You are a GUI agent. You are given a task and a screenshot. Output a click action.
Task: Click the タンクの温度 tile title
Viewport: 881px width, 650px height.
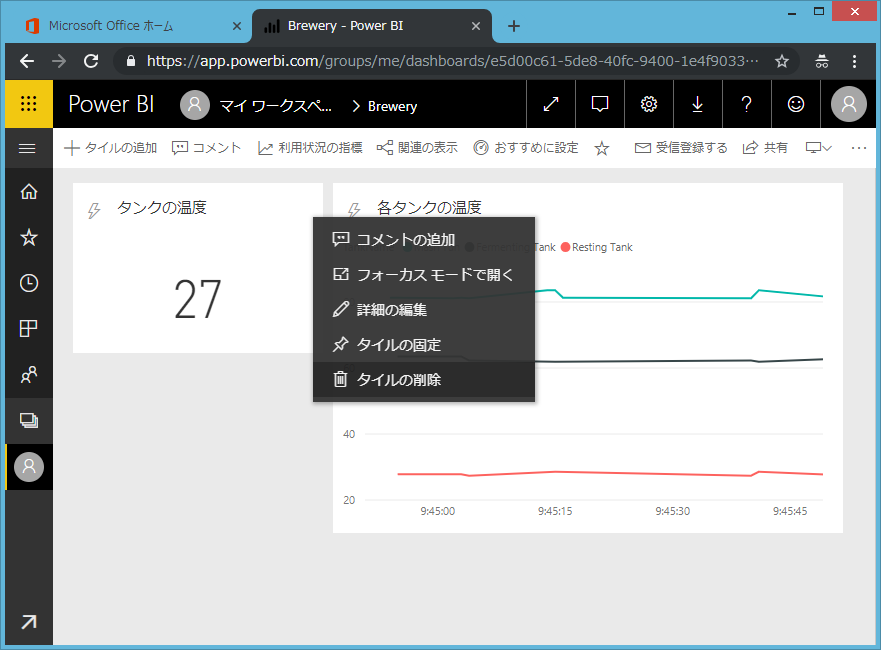pyautogui.click(x=162, y=207)
